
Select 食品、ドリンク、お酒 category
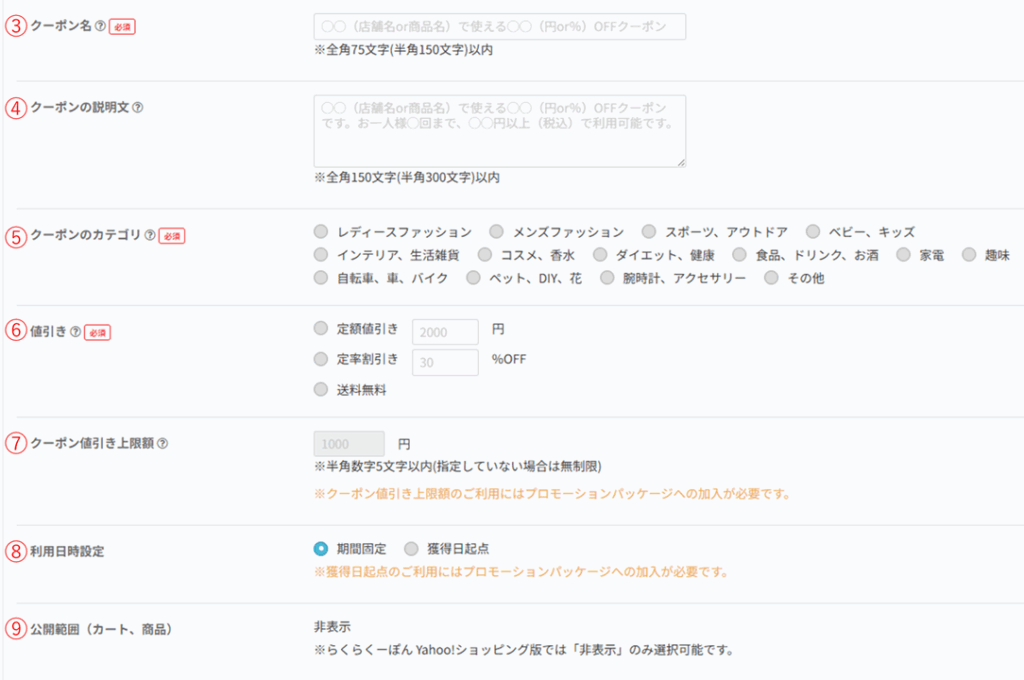(739, 255)
